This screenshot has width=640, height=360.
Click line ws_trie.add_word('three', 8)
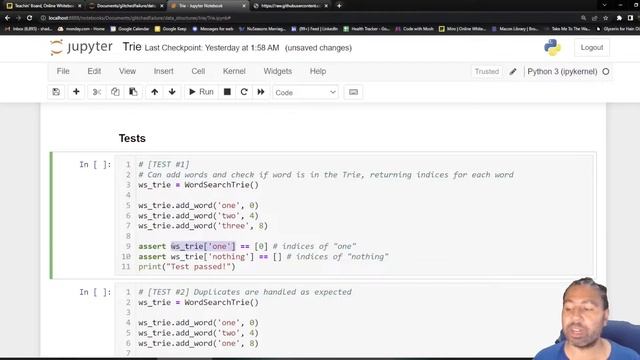pyautogui.click(x=202, y=226)
